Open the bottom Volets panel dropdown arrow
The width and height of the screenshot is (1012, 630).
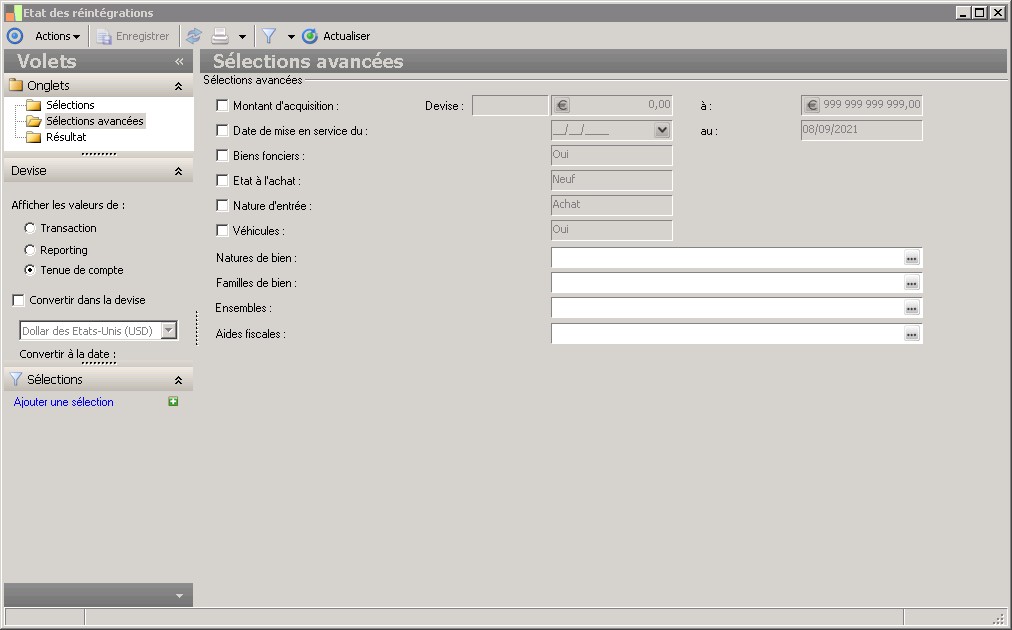coord(179,596)
